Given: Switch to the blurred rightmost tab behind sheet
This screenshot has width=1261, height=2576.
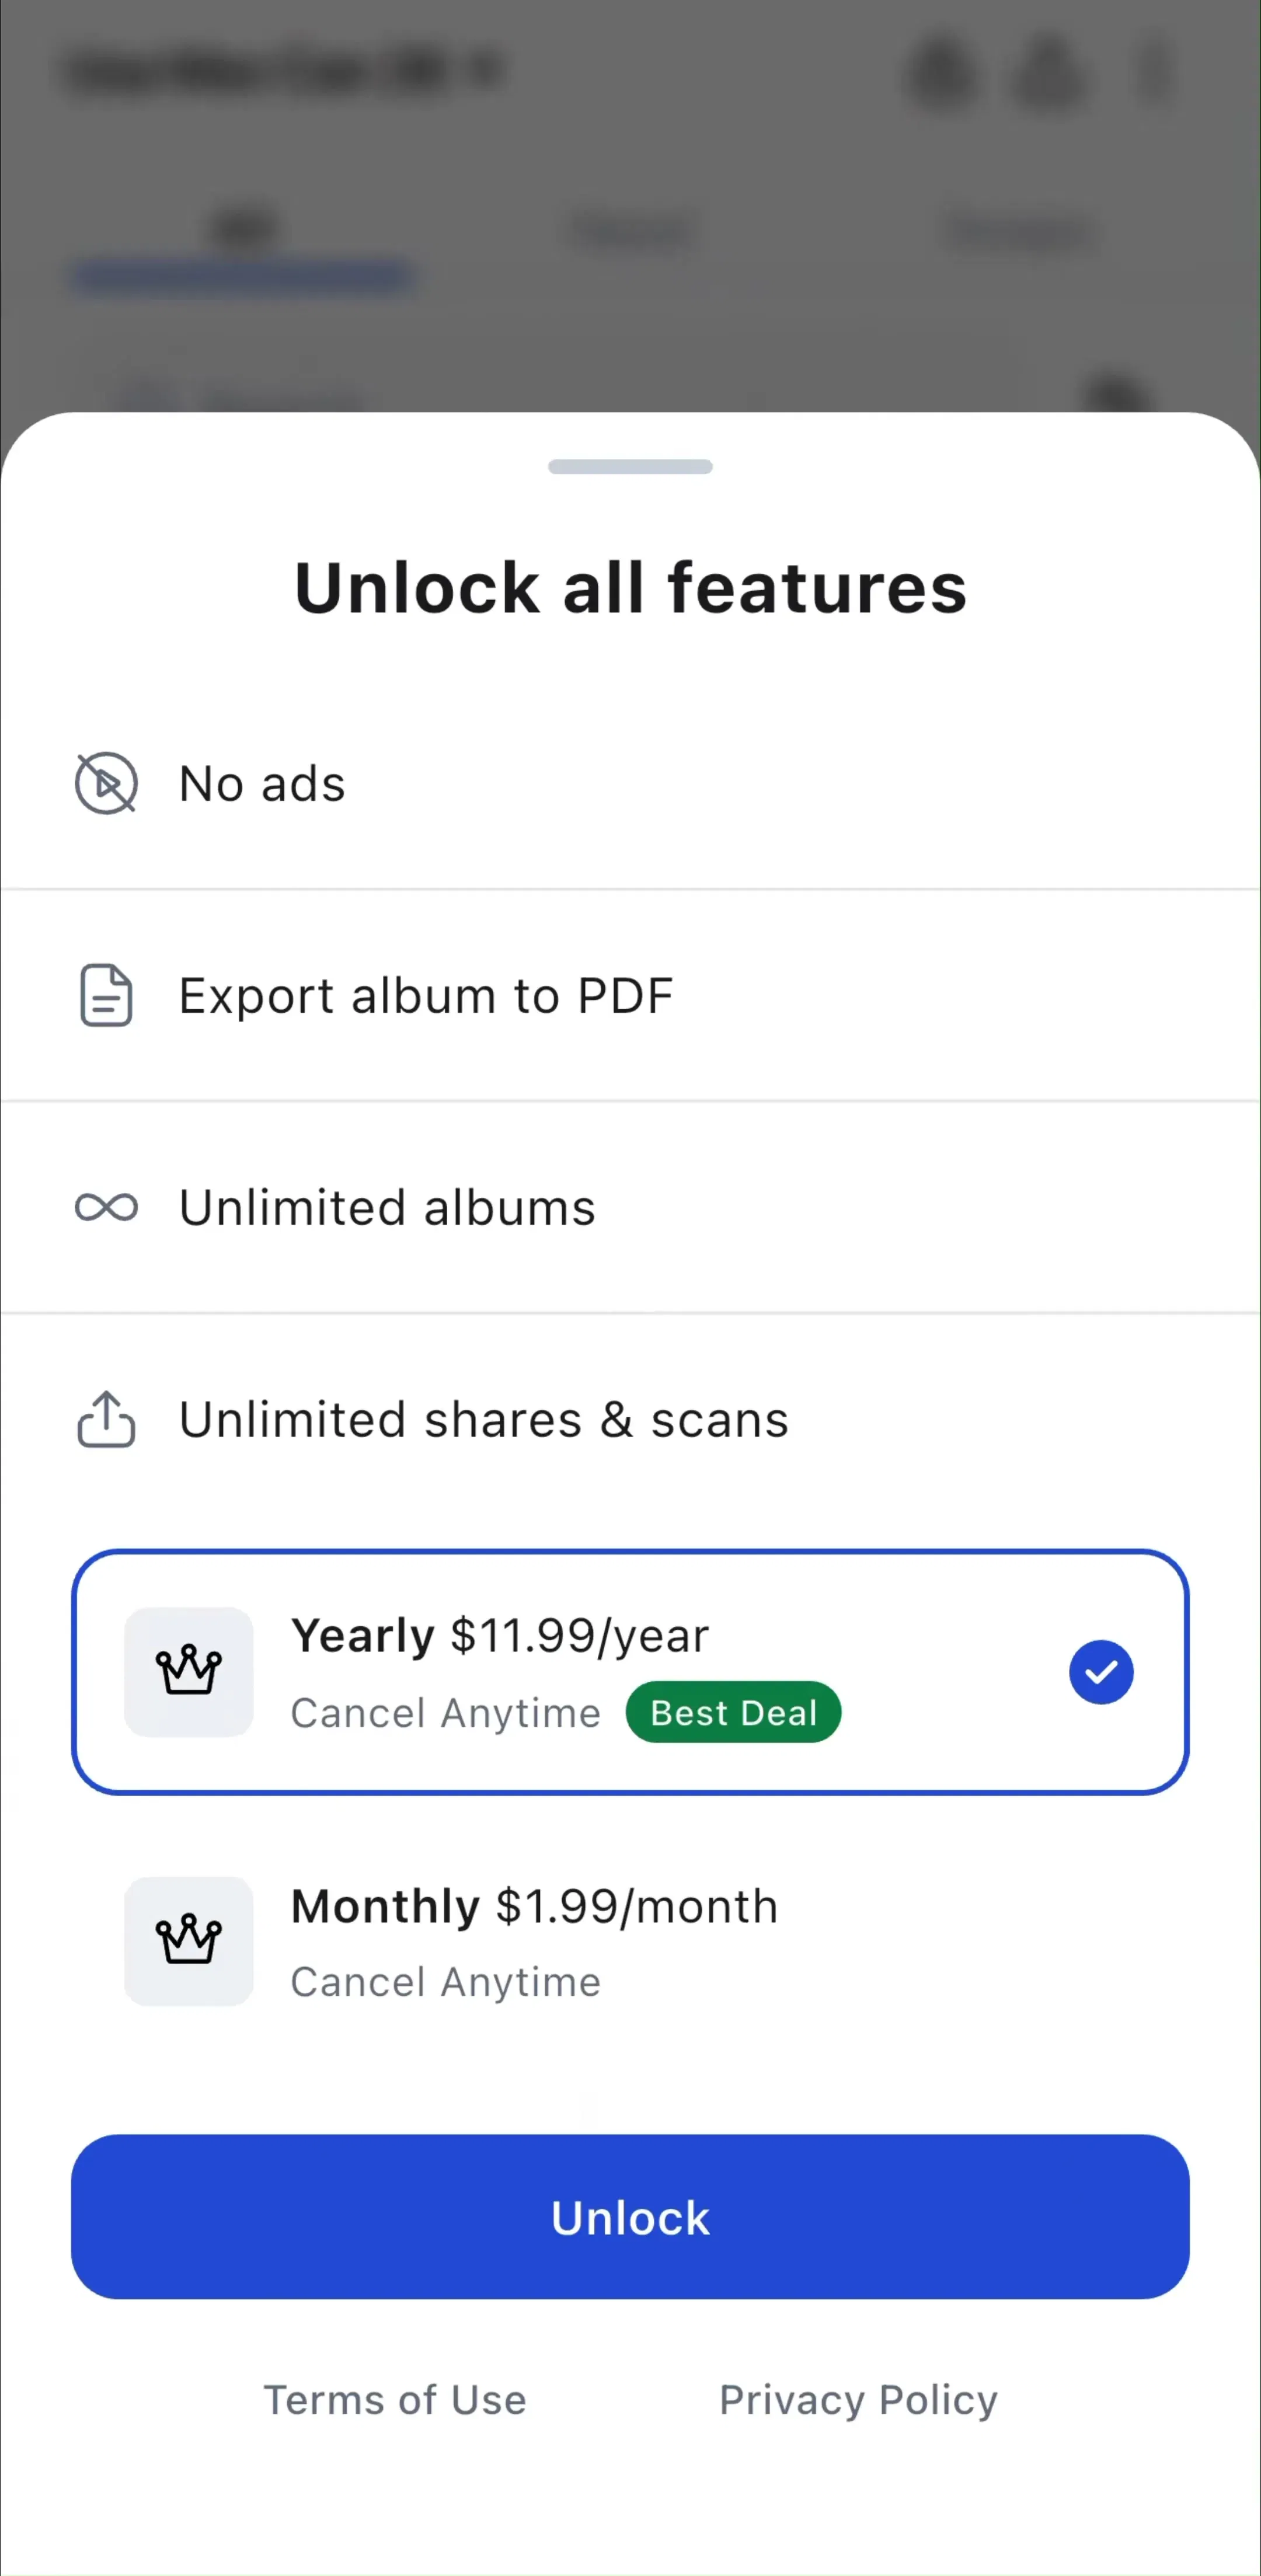Looking at the screenshot, I should tap(1018, 232).
